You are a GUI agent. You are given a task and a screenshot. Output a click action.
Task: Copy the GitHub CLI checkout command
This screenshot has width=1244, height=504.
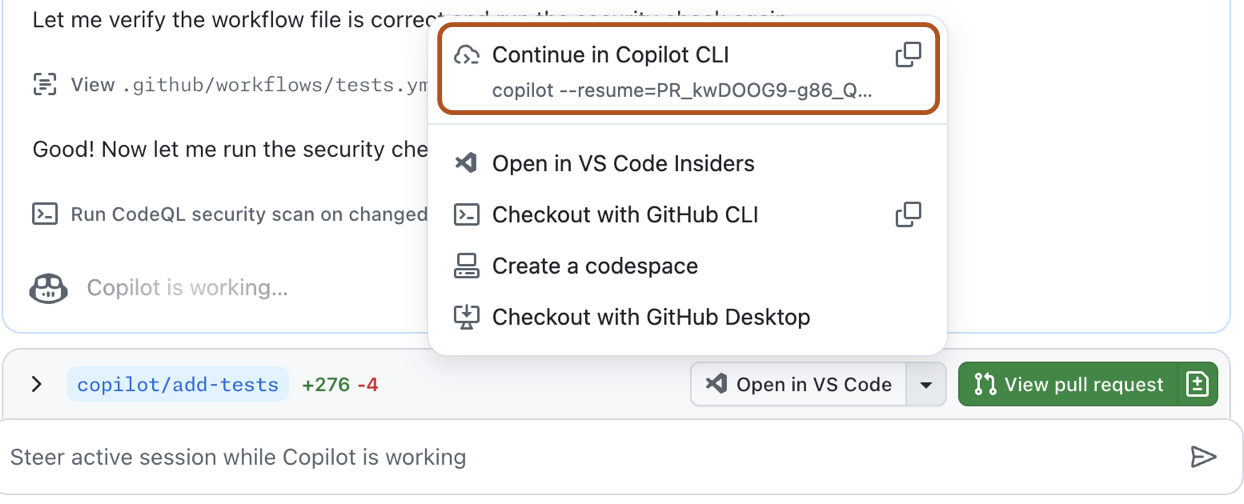[x=908, y=214]
